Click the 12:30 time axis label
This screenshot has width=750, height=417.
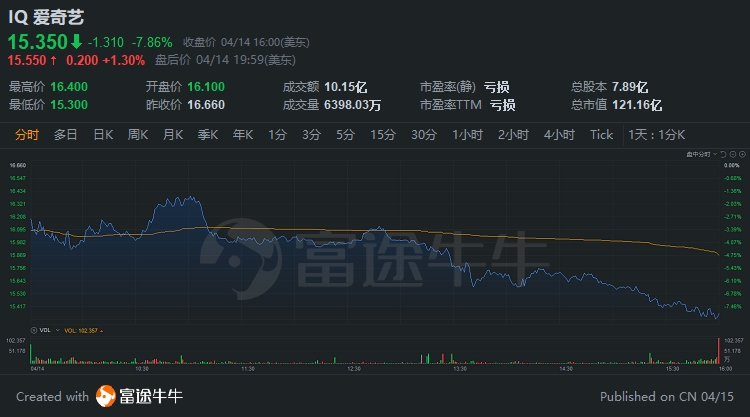(354, 369)
